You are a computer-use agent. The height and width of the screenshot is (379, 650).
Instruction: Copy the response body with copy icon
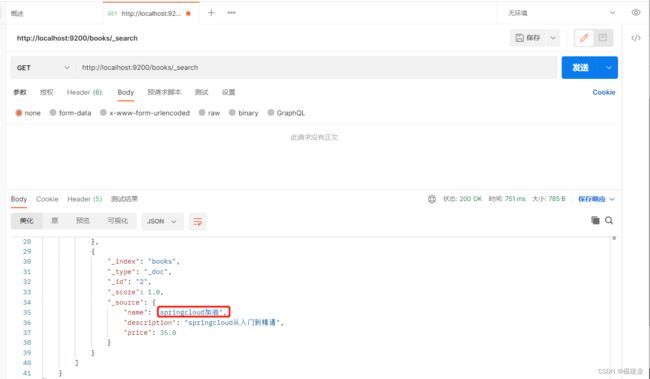coord(595,220)
